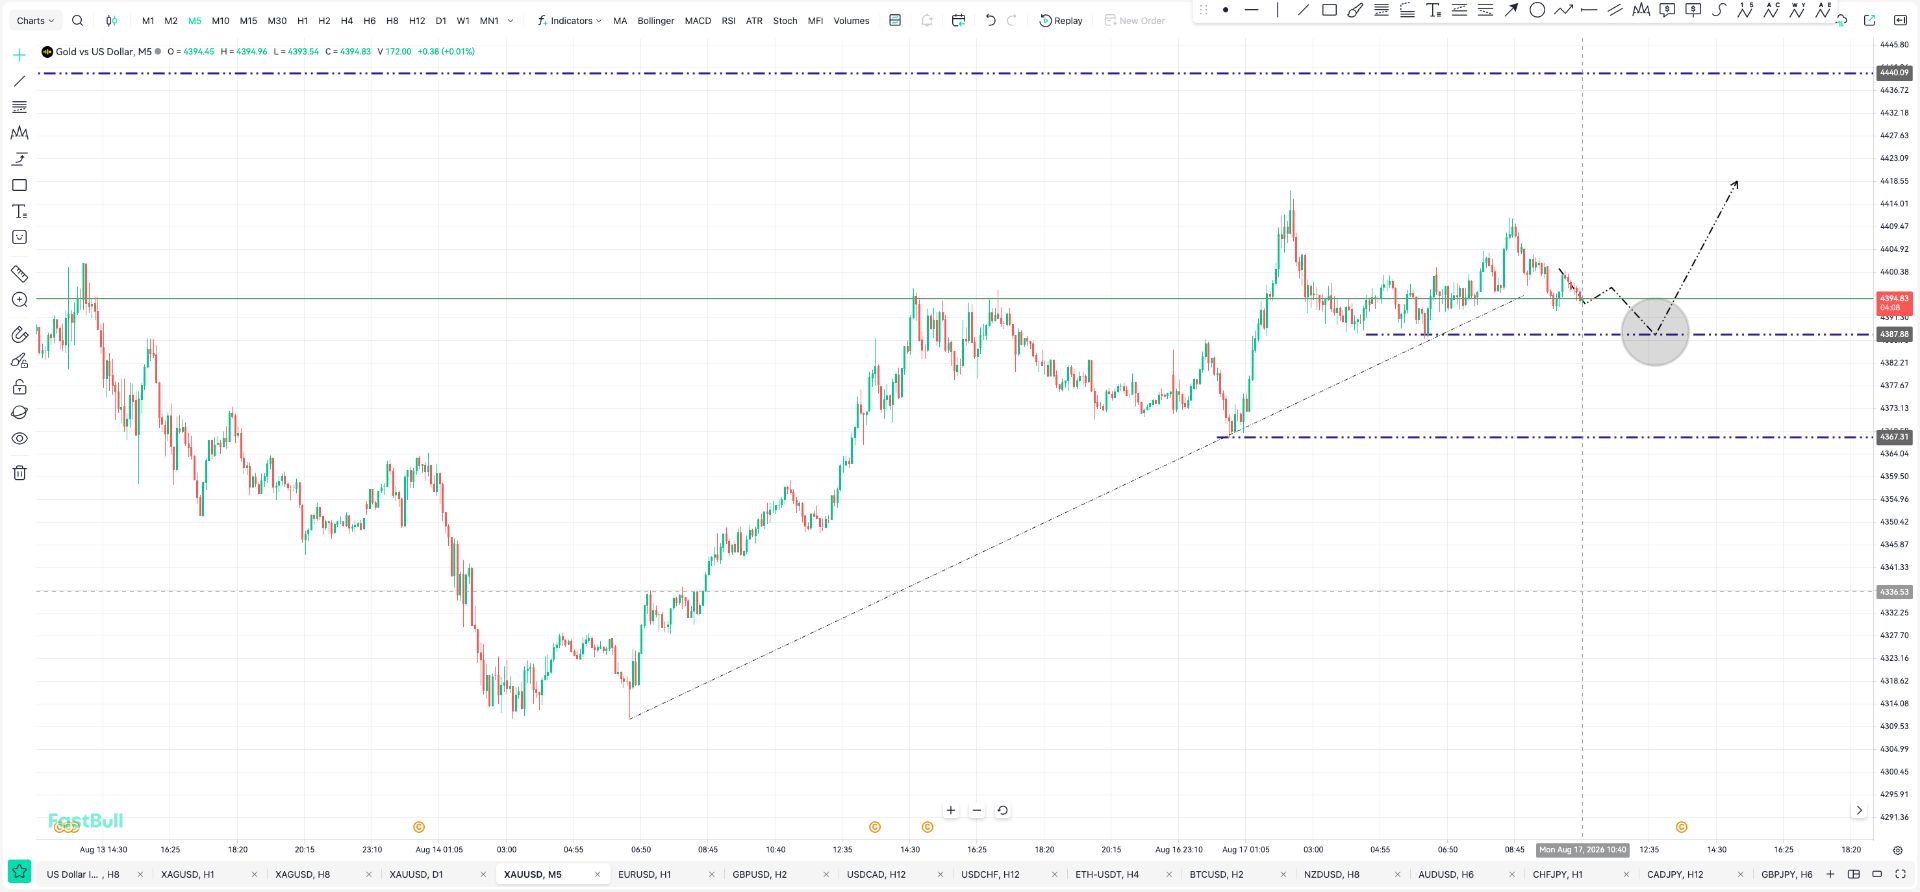Toggle the eye visibility of drawings
The width and height of the screenshot is (1920, 892).
coord(19,439)
